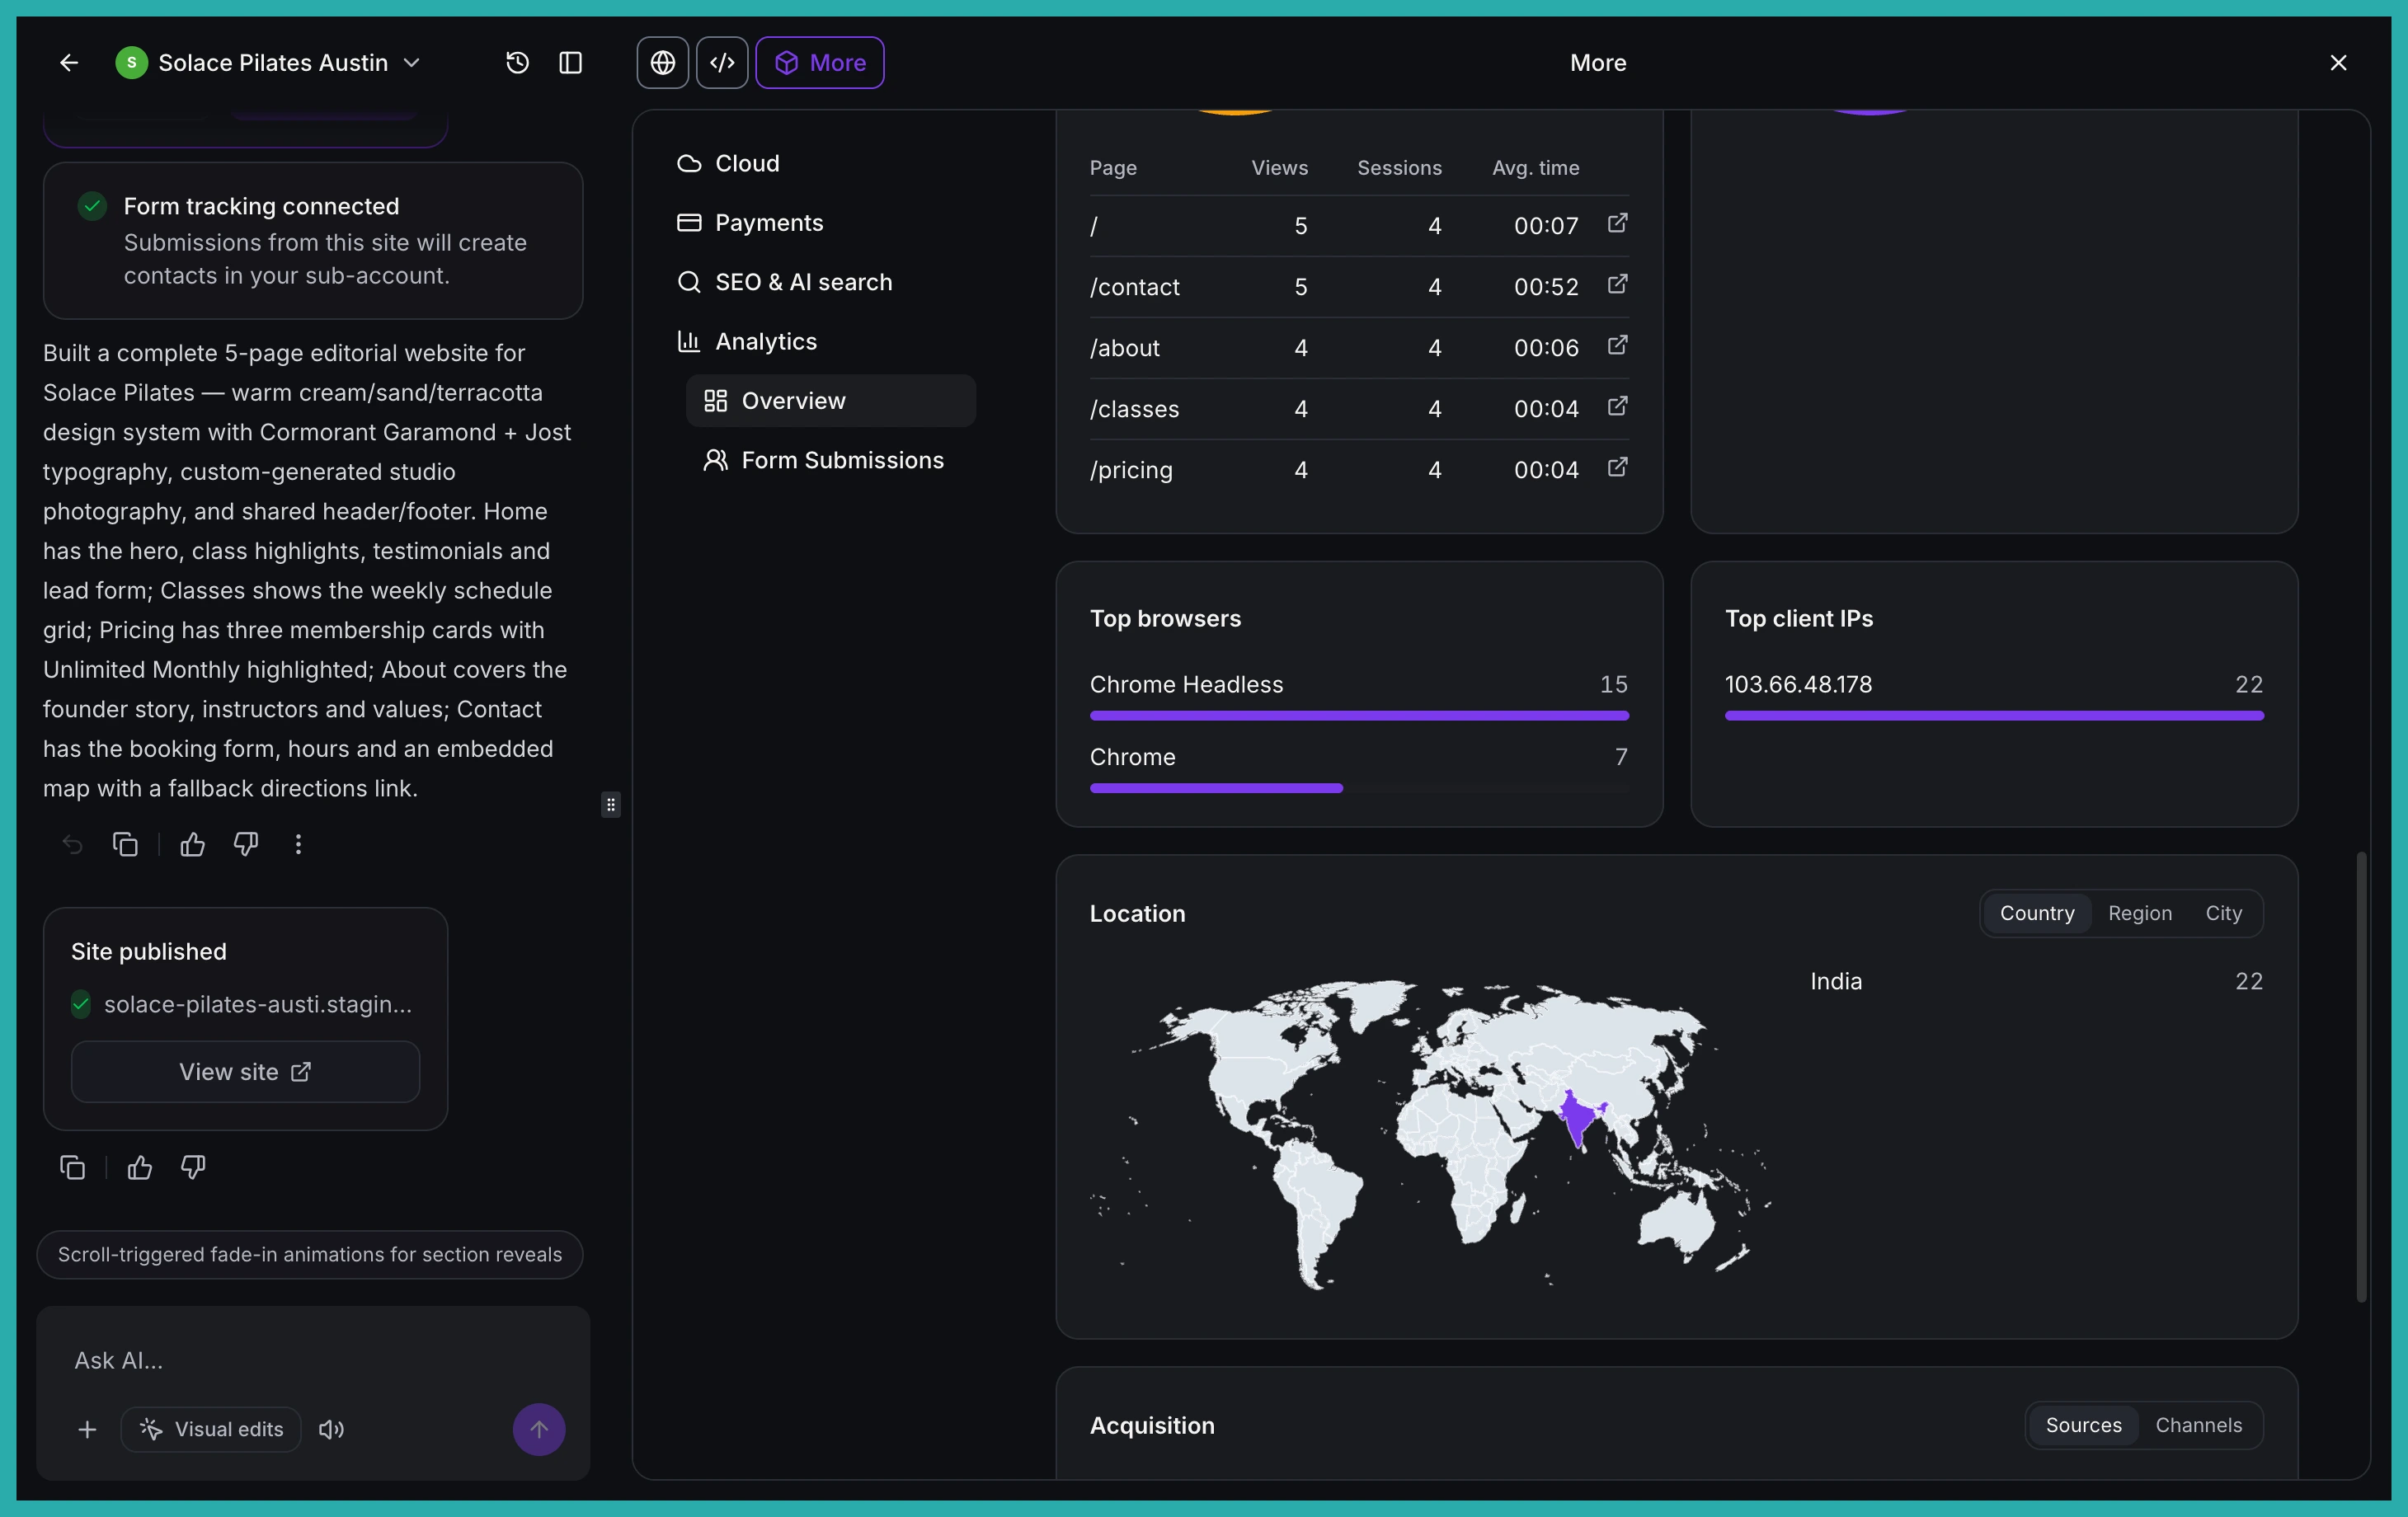Screen dimensions: 2408x1517
Task: Thumbs down the Site published message
Action: 193,1167
